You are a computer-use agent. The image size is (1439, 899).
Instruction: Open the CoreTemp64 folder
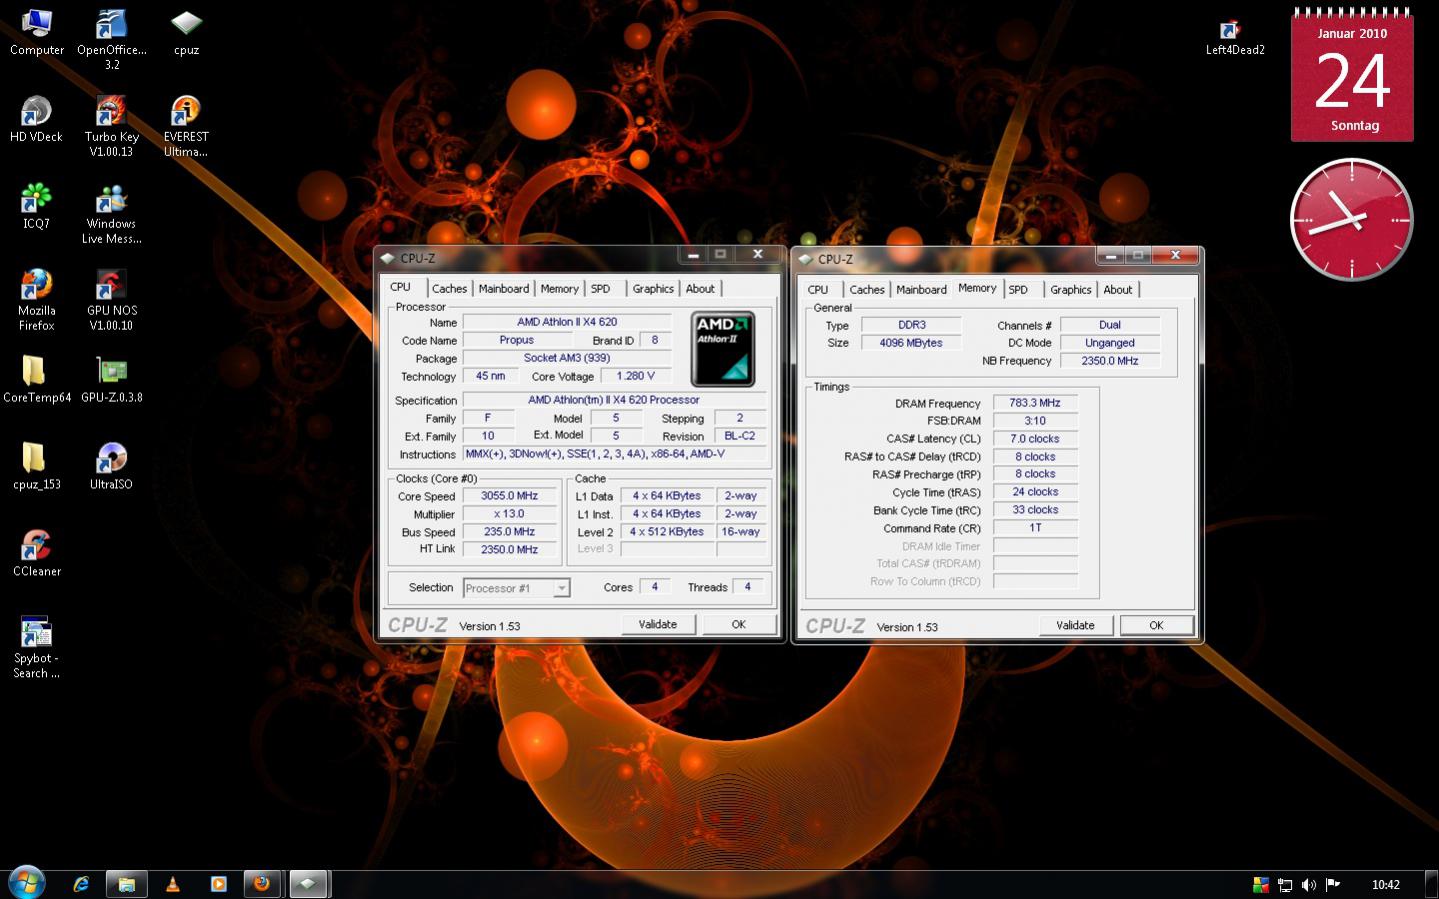pos(36,379)
